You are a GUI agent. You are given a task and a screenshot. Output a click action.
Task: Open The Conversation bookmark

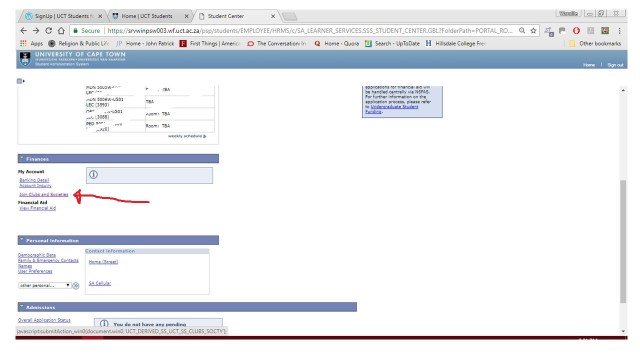click(x=276, y=43)
